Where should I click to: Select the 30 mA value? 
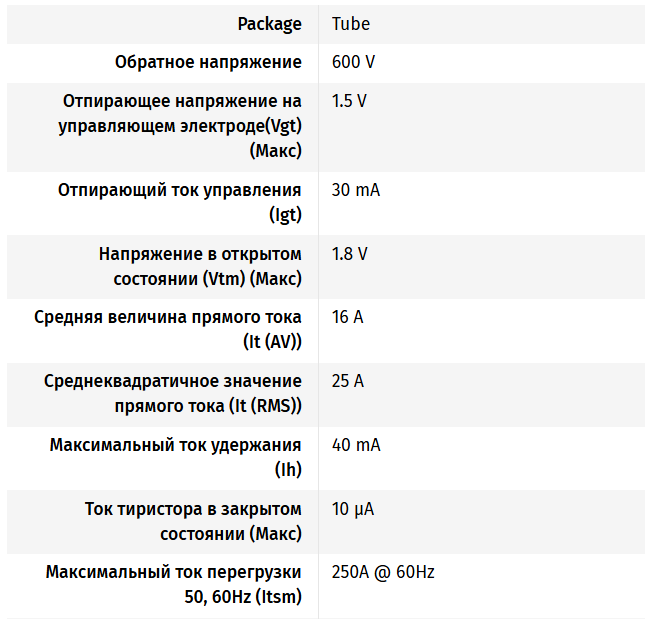pyautogui.click(x=356, y=190)
